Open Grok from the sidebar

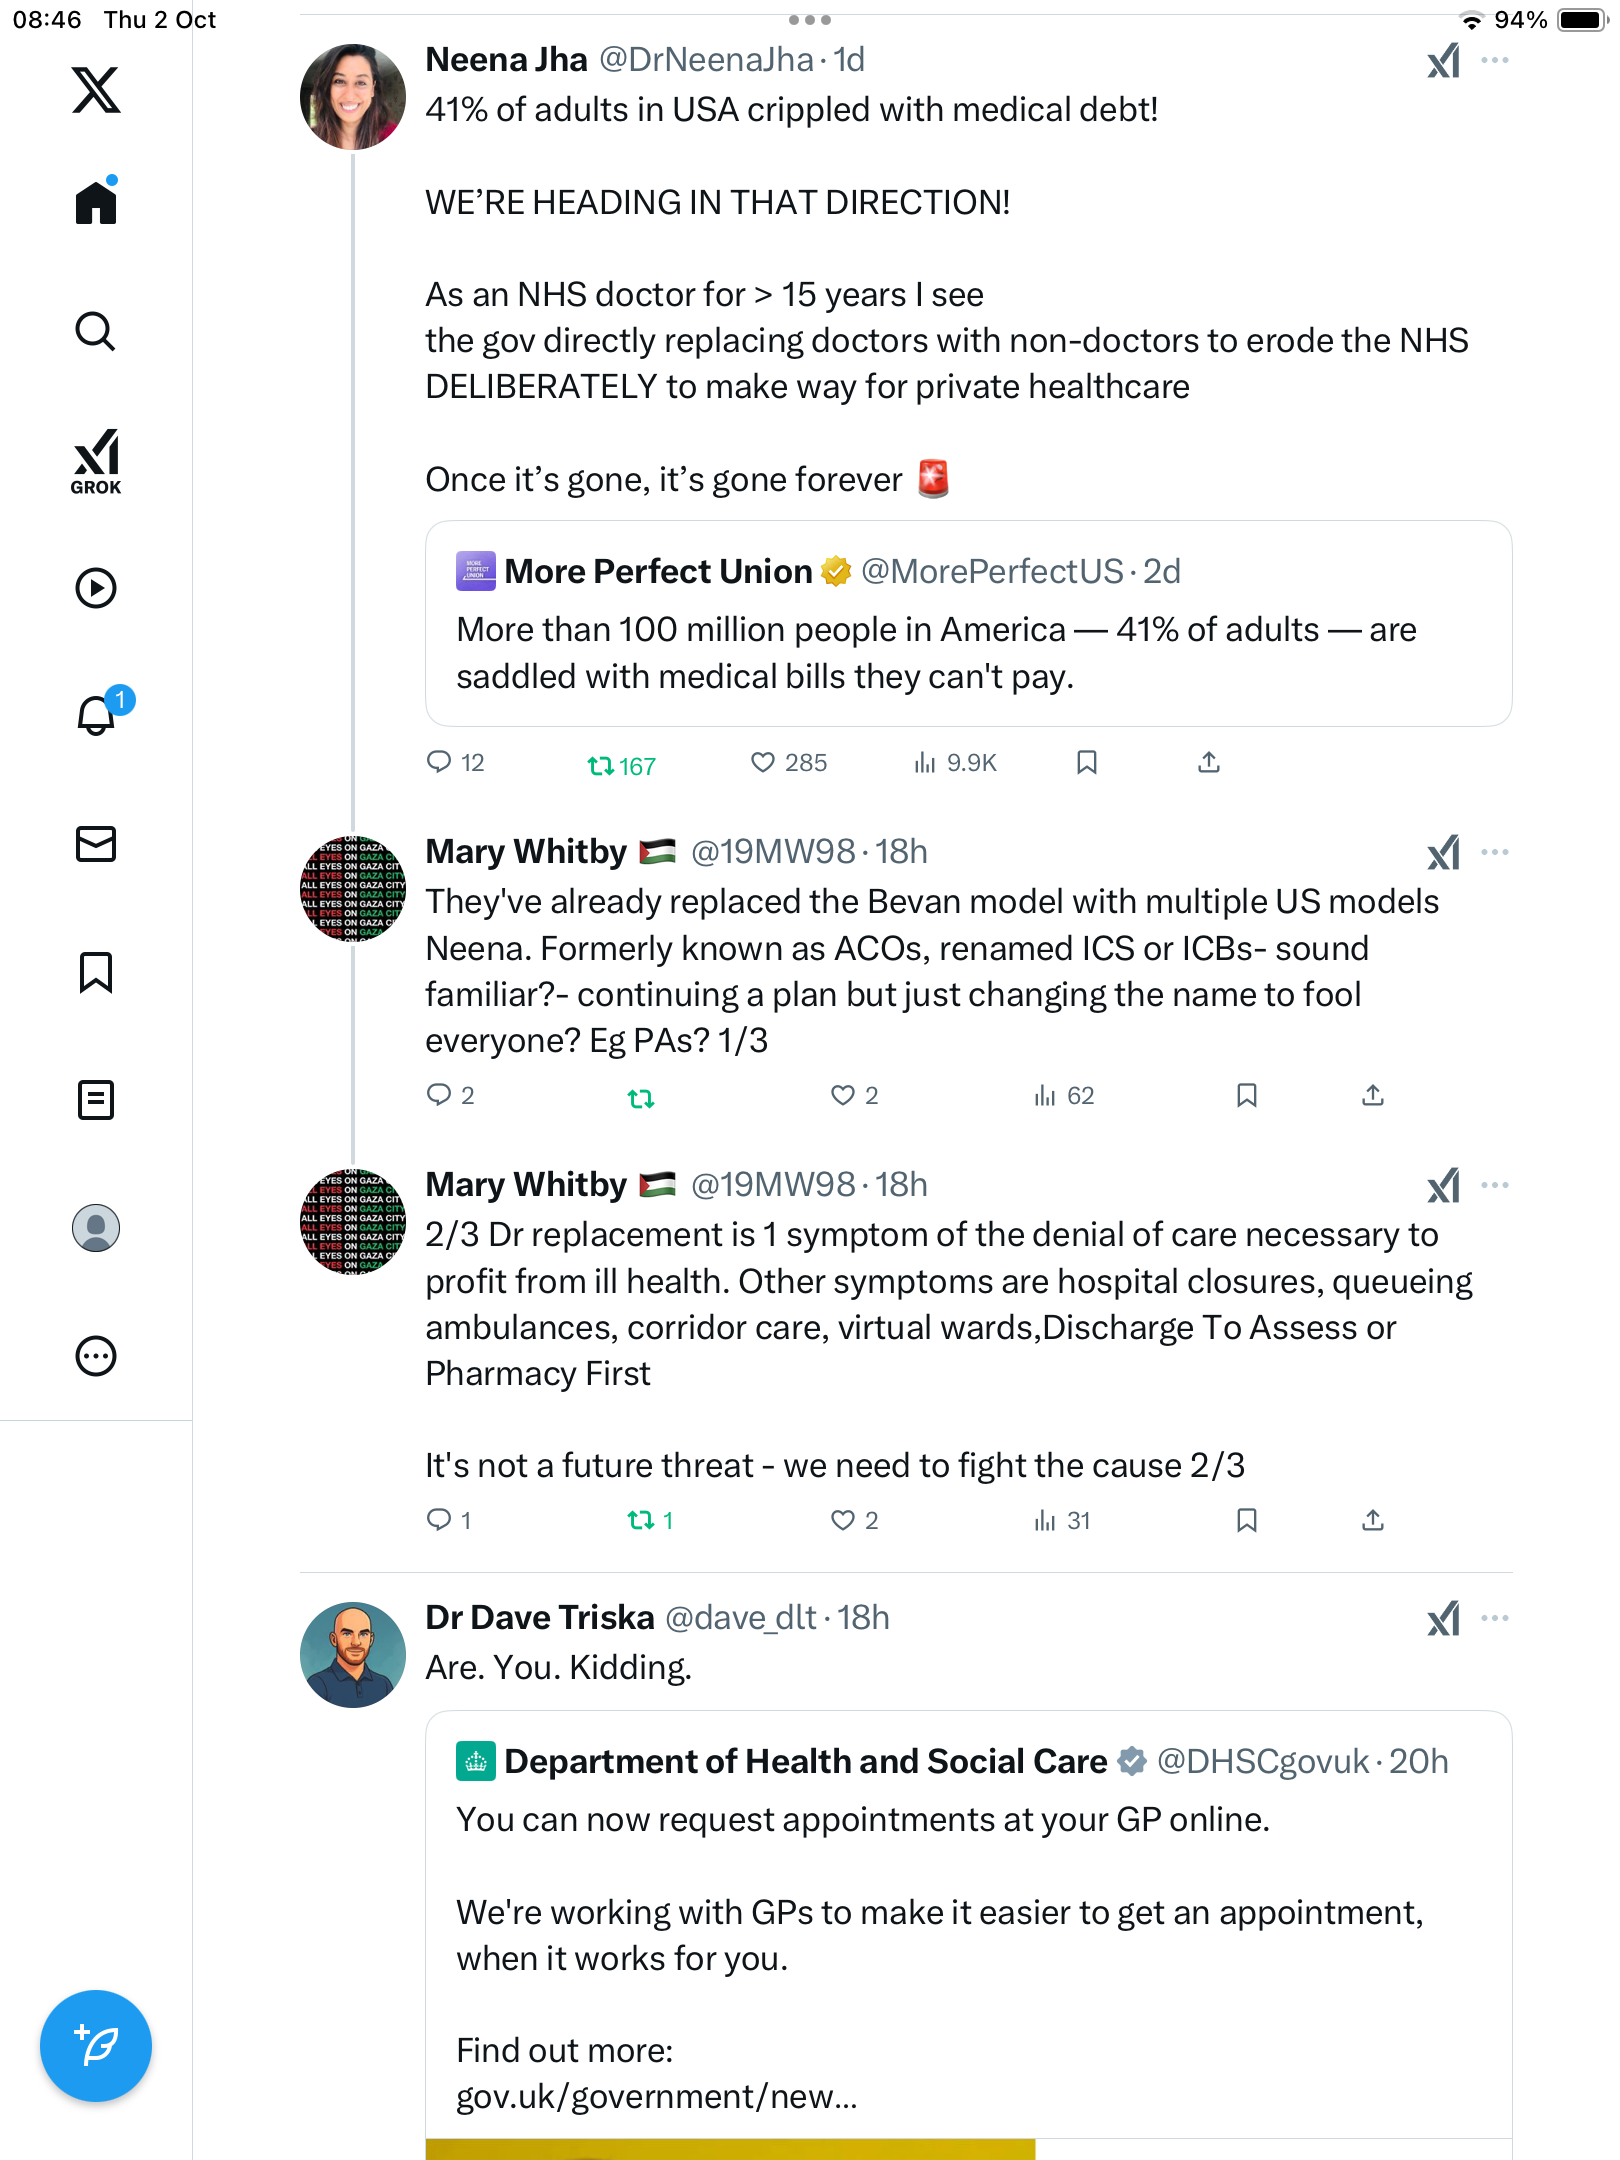click(x=96, y=461)
